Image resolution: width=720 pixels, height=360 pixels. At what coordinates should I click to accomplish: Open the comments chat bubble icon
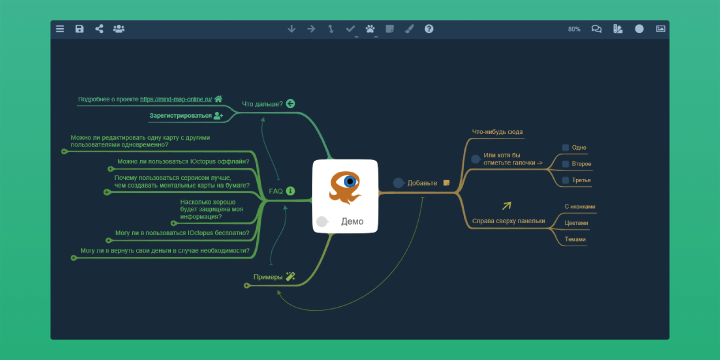coord(596,29)
